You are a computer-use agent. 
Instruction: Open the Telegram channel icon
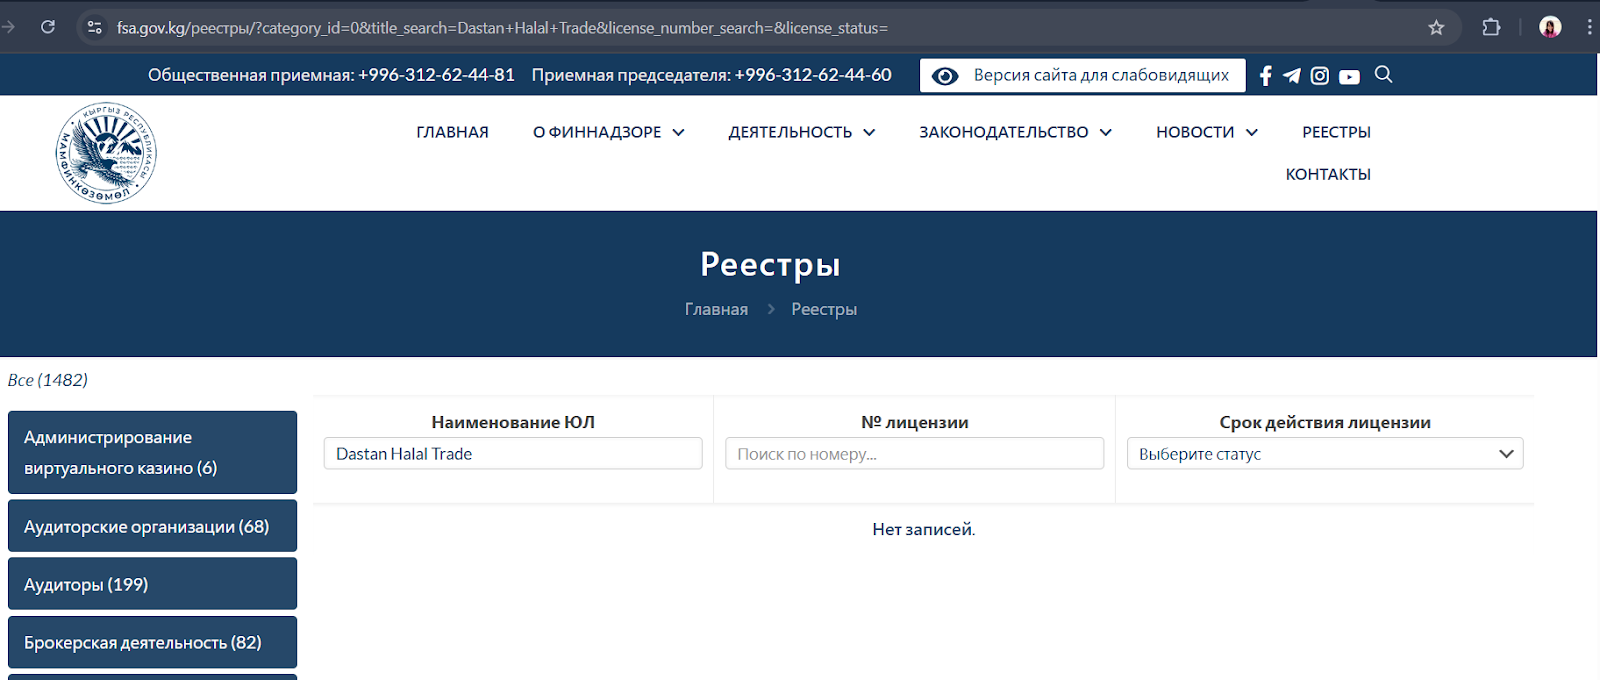coord(1292,76)
